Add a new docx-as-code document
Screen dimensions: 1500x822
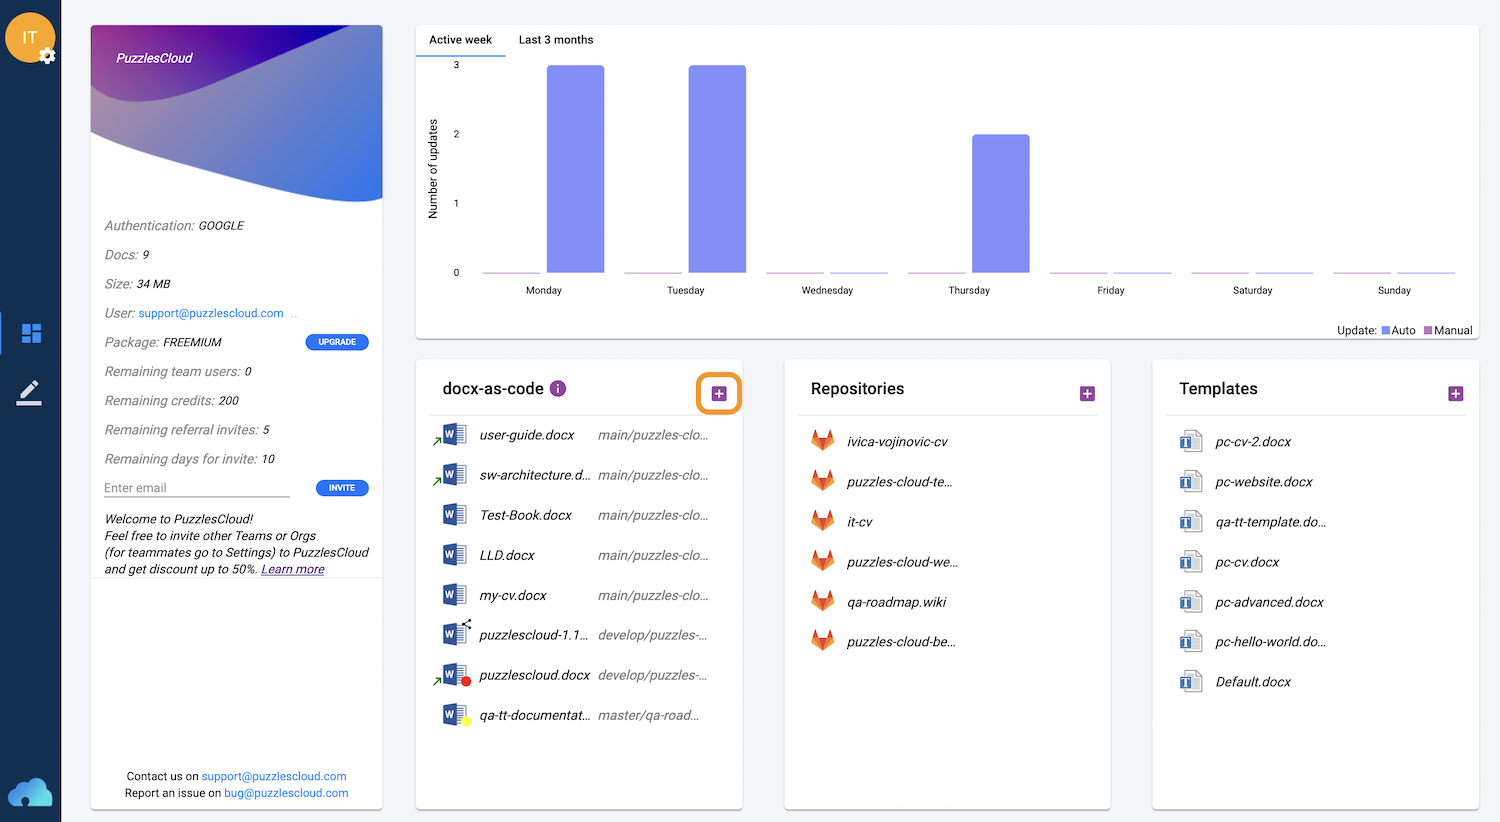pos(719,394)
